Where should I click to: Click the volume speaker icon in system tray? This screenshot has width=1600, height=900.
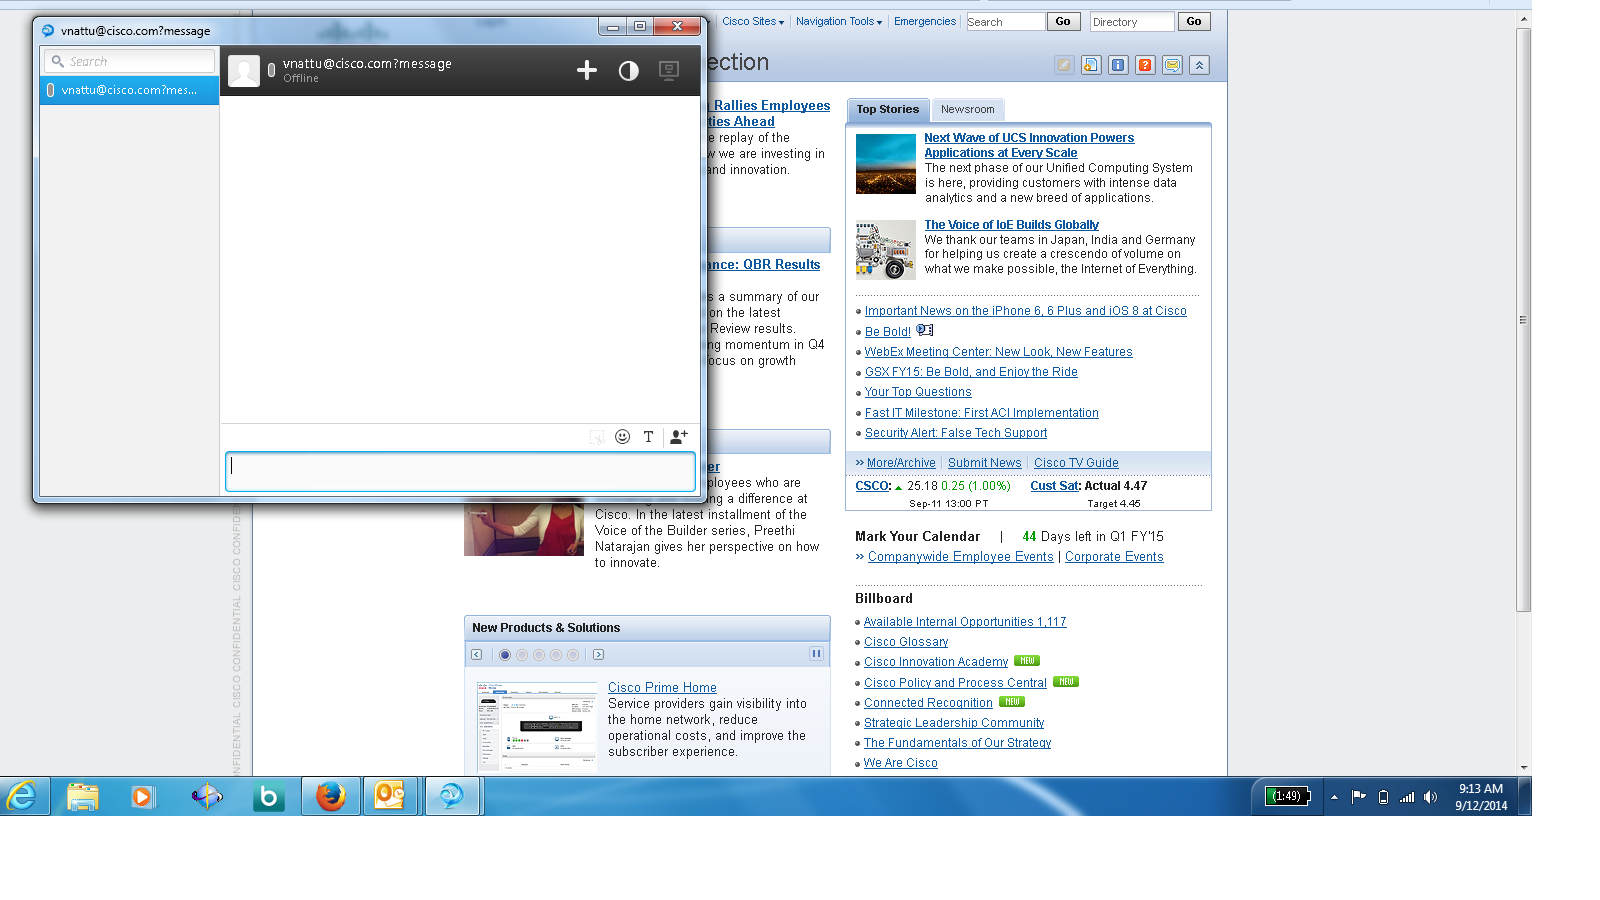click(1430, 797)
